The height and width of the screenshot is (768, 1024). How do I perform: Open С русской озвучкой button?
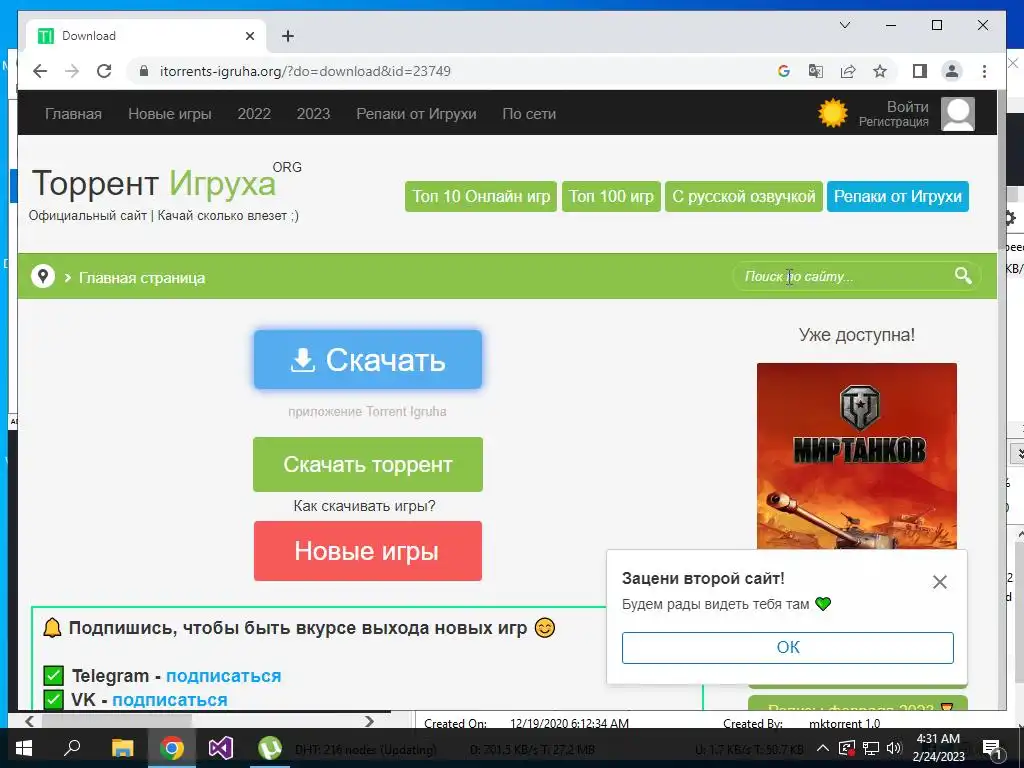pos(744,197)
